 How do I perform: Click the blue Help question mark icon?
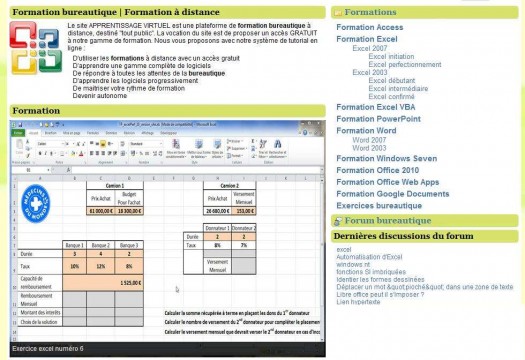(x=305, y=133)
